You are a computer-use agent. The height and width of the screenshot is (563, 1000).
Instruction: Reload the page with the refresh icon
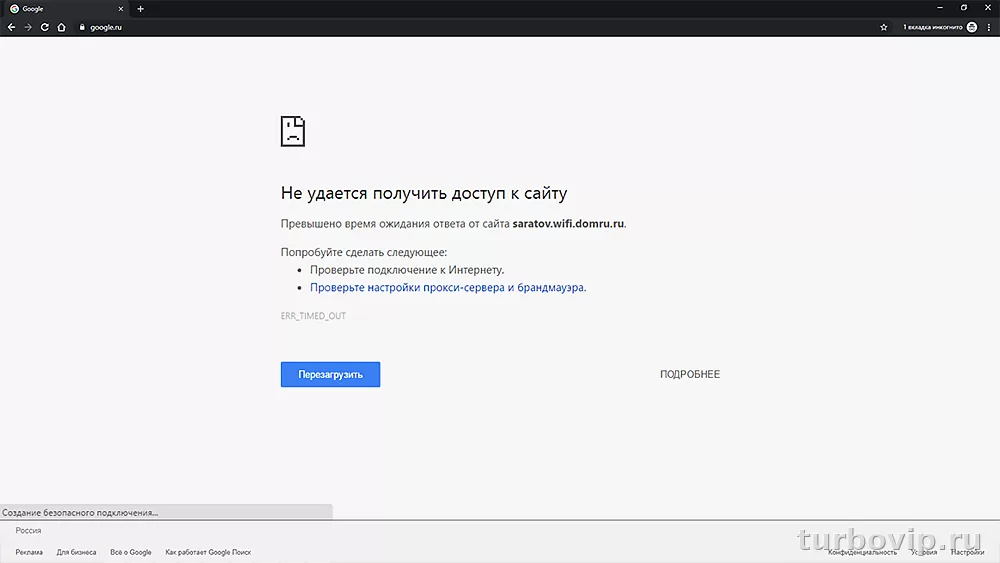[x=45, y=27]
